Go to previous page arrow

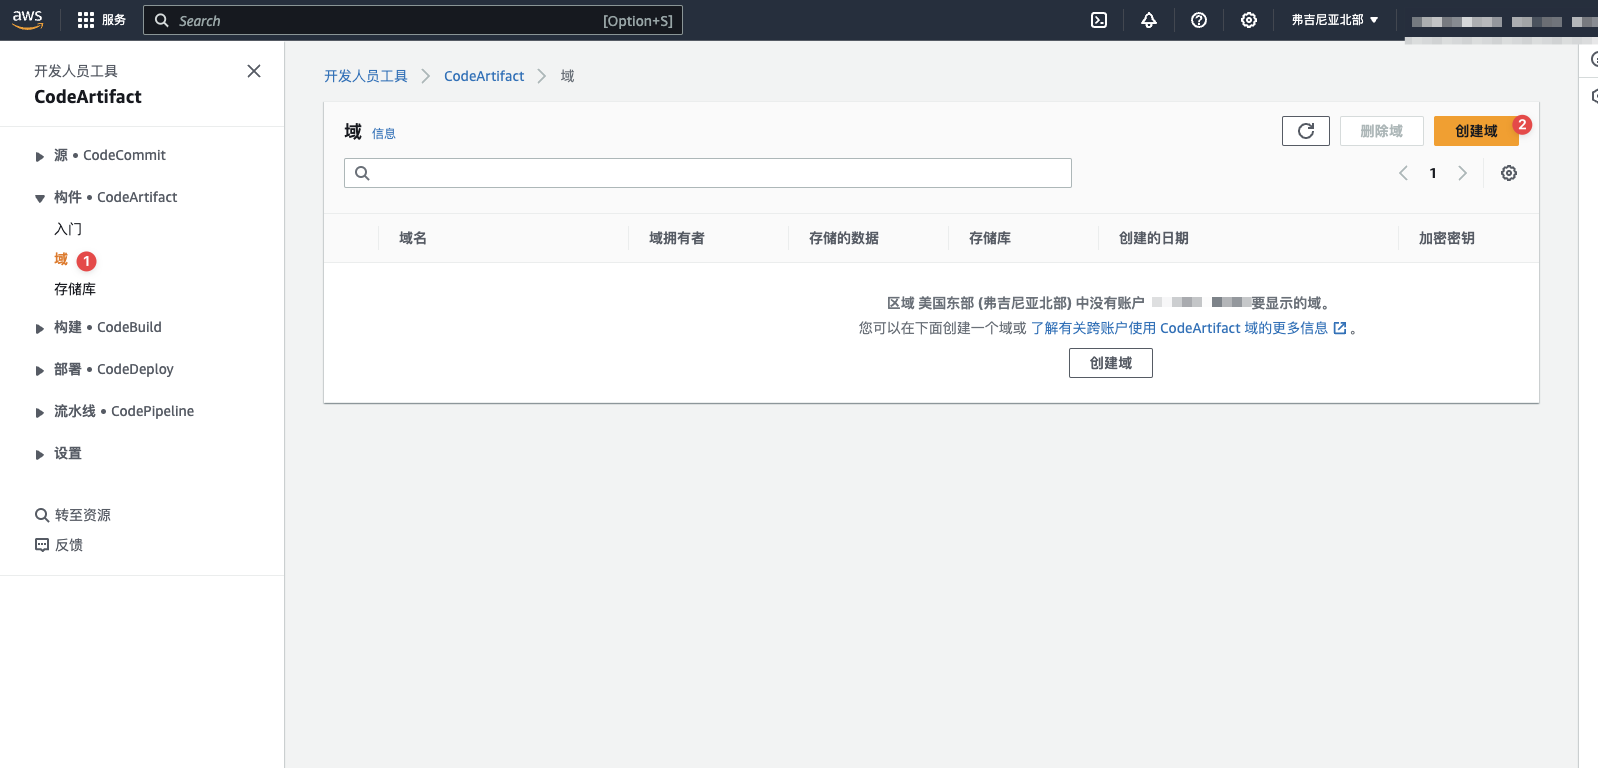coord(1403,173)
